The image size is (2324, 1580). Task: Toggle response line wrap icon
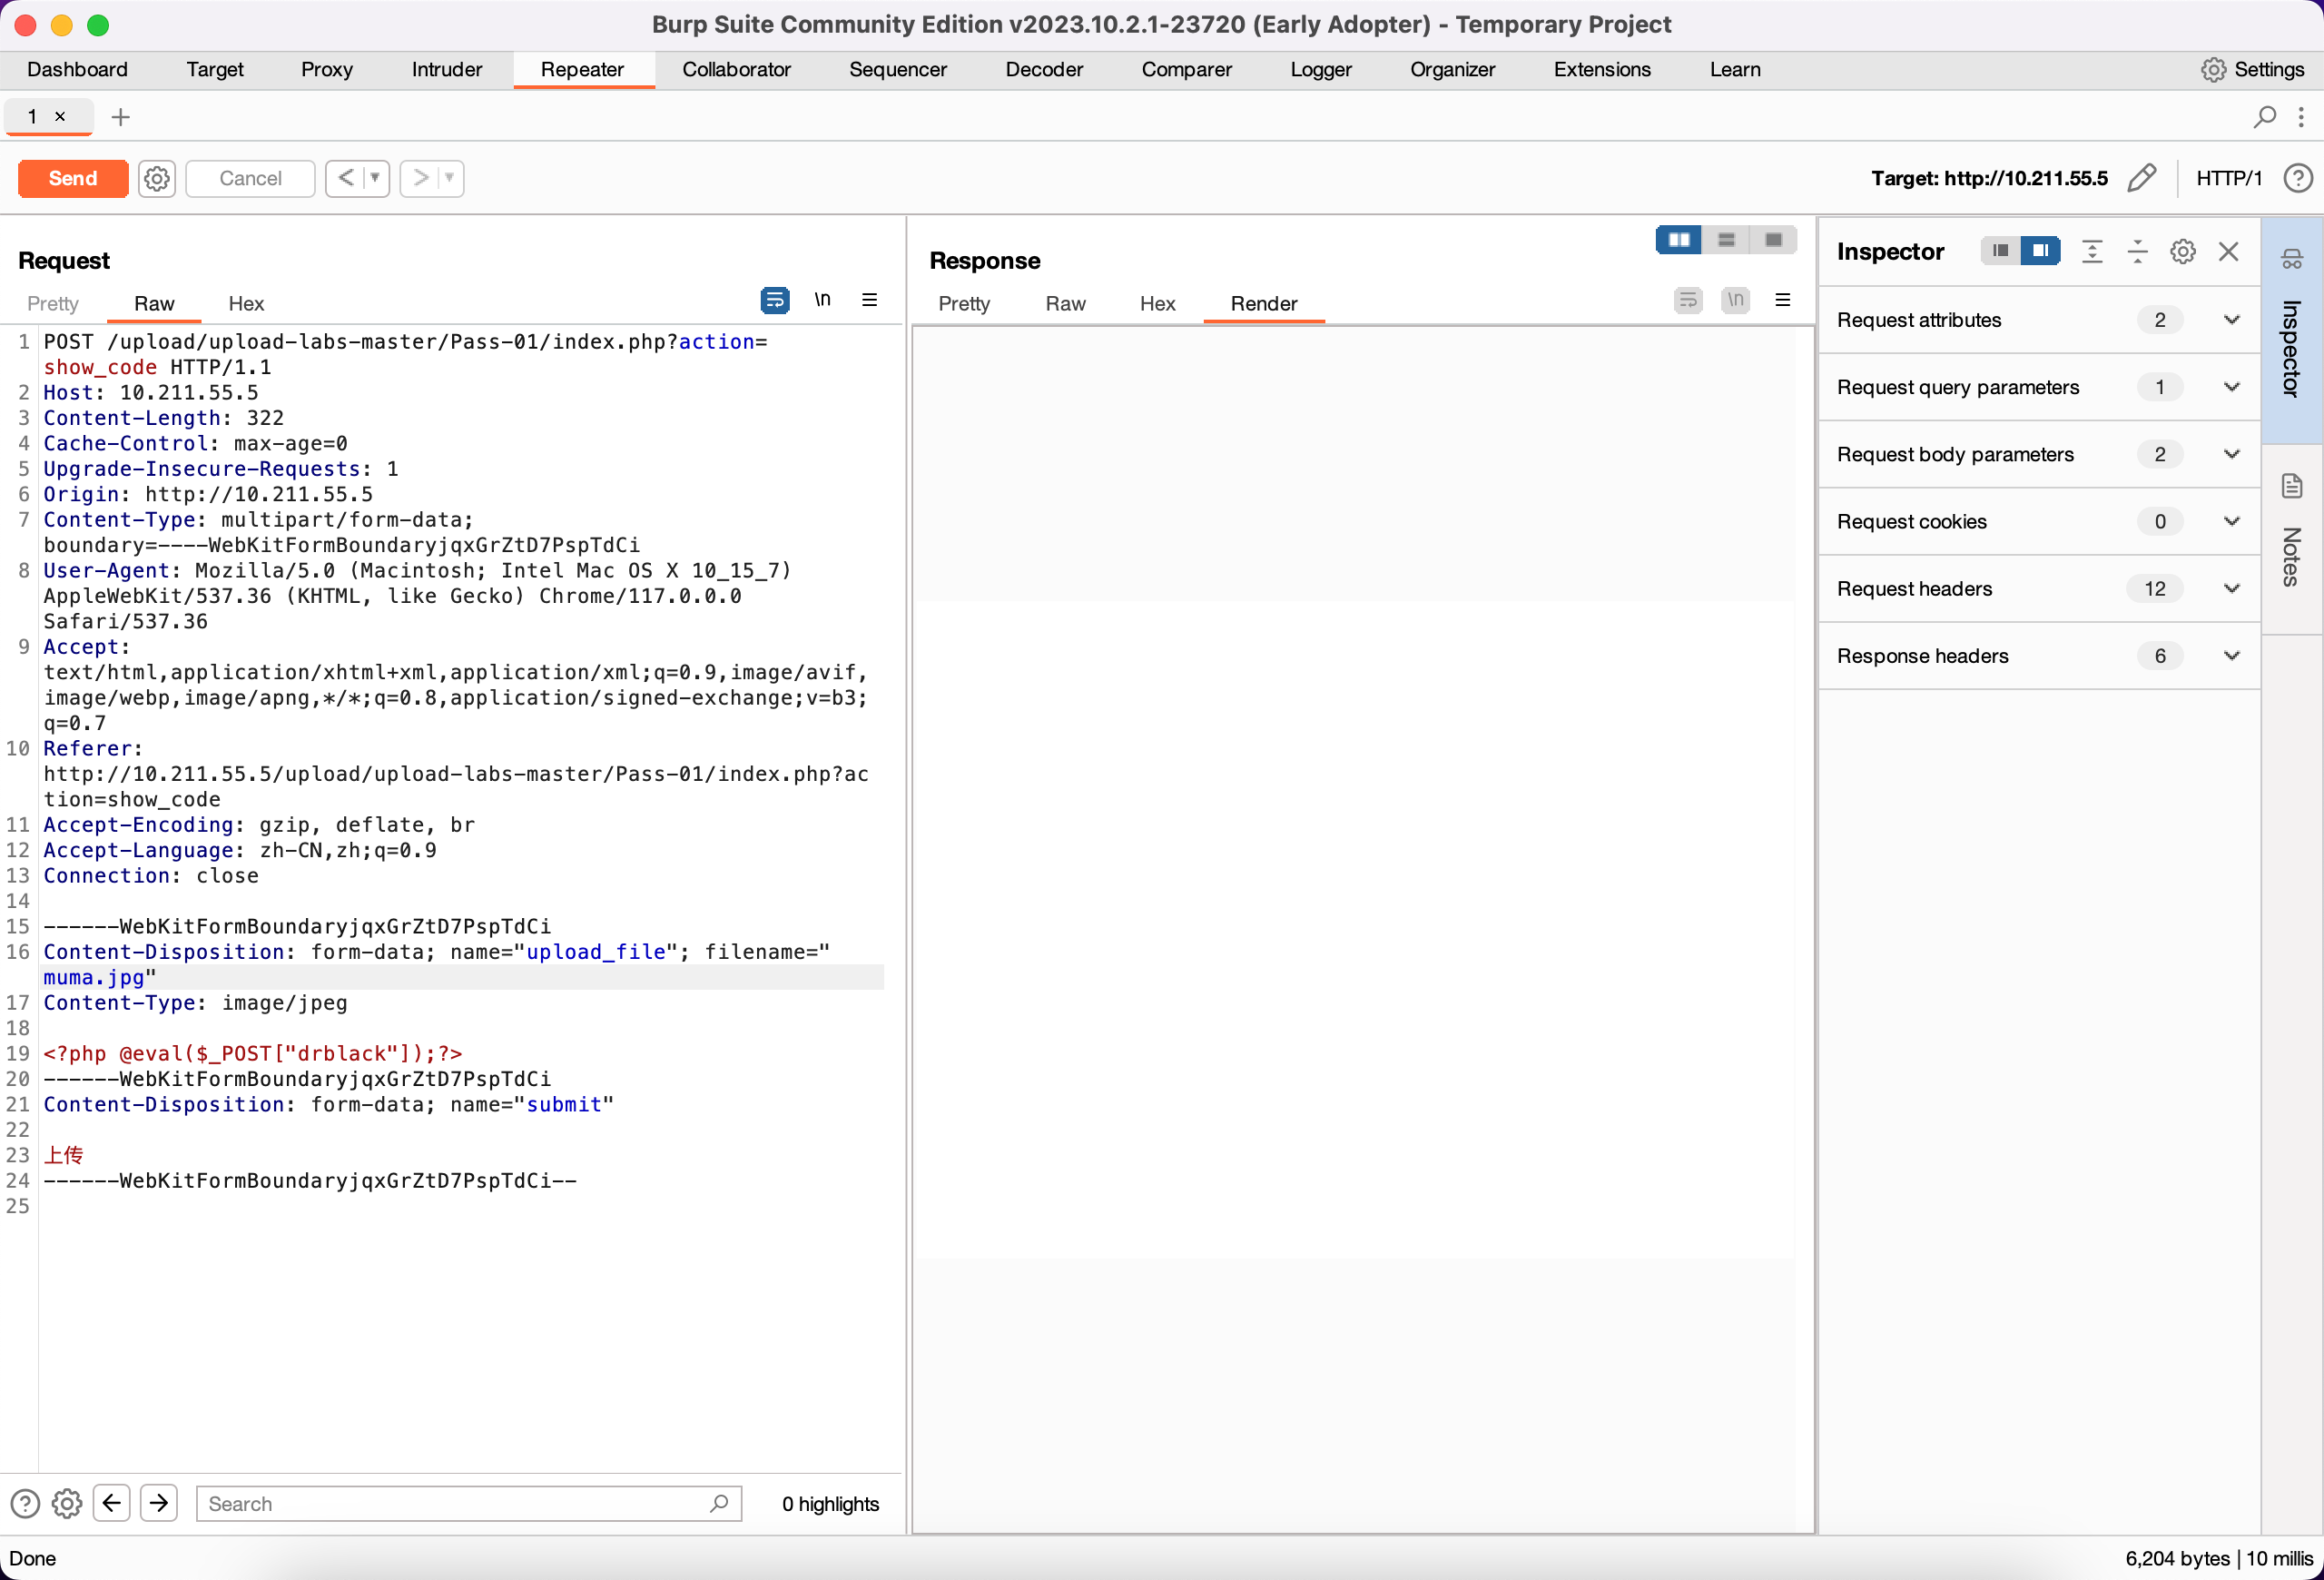click(x=1688, y=299)
